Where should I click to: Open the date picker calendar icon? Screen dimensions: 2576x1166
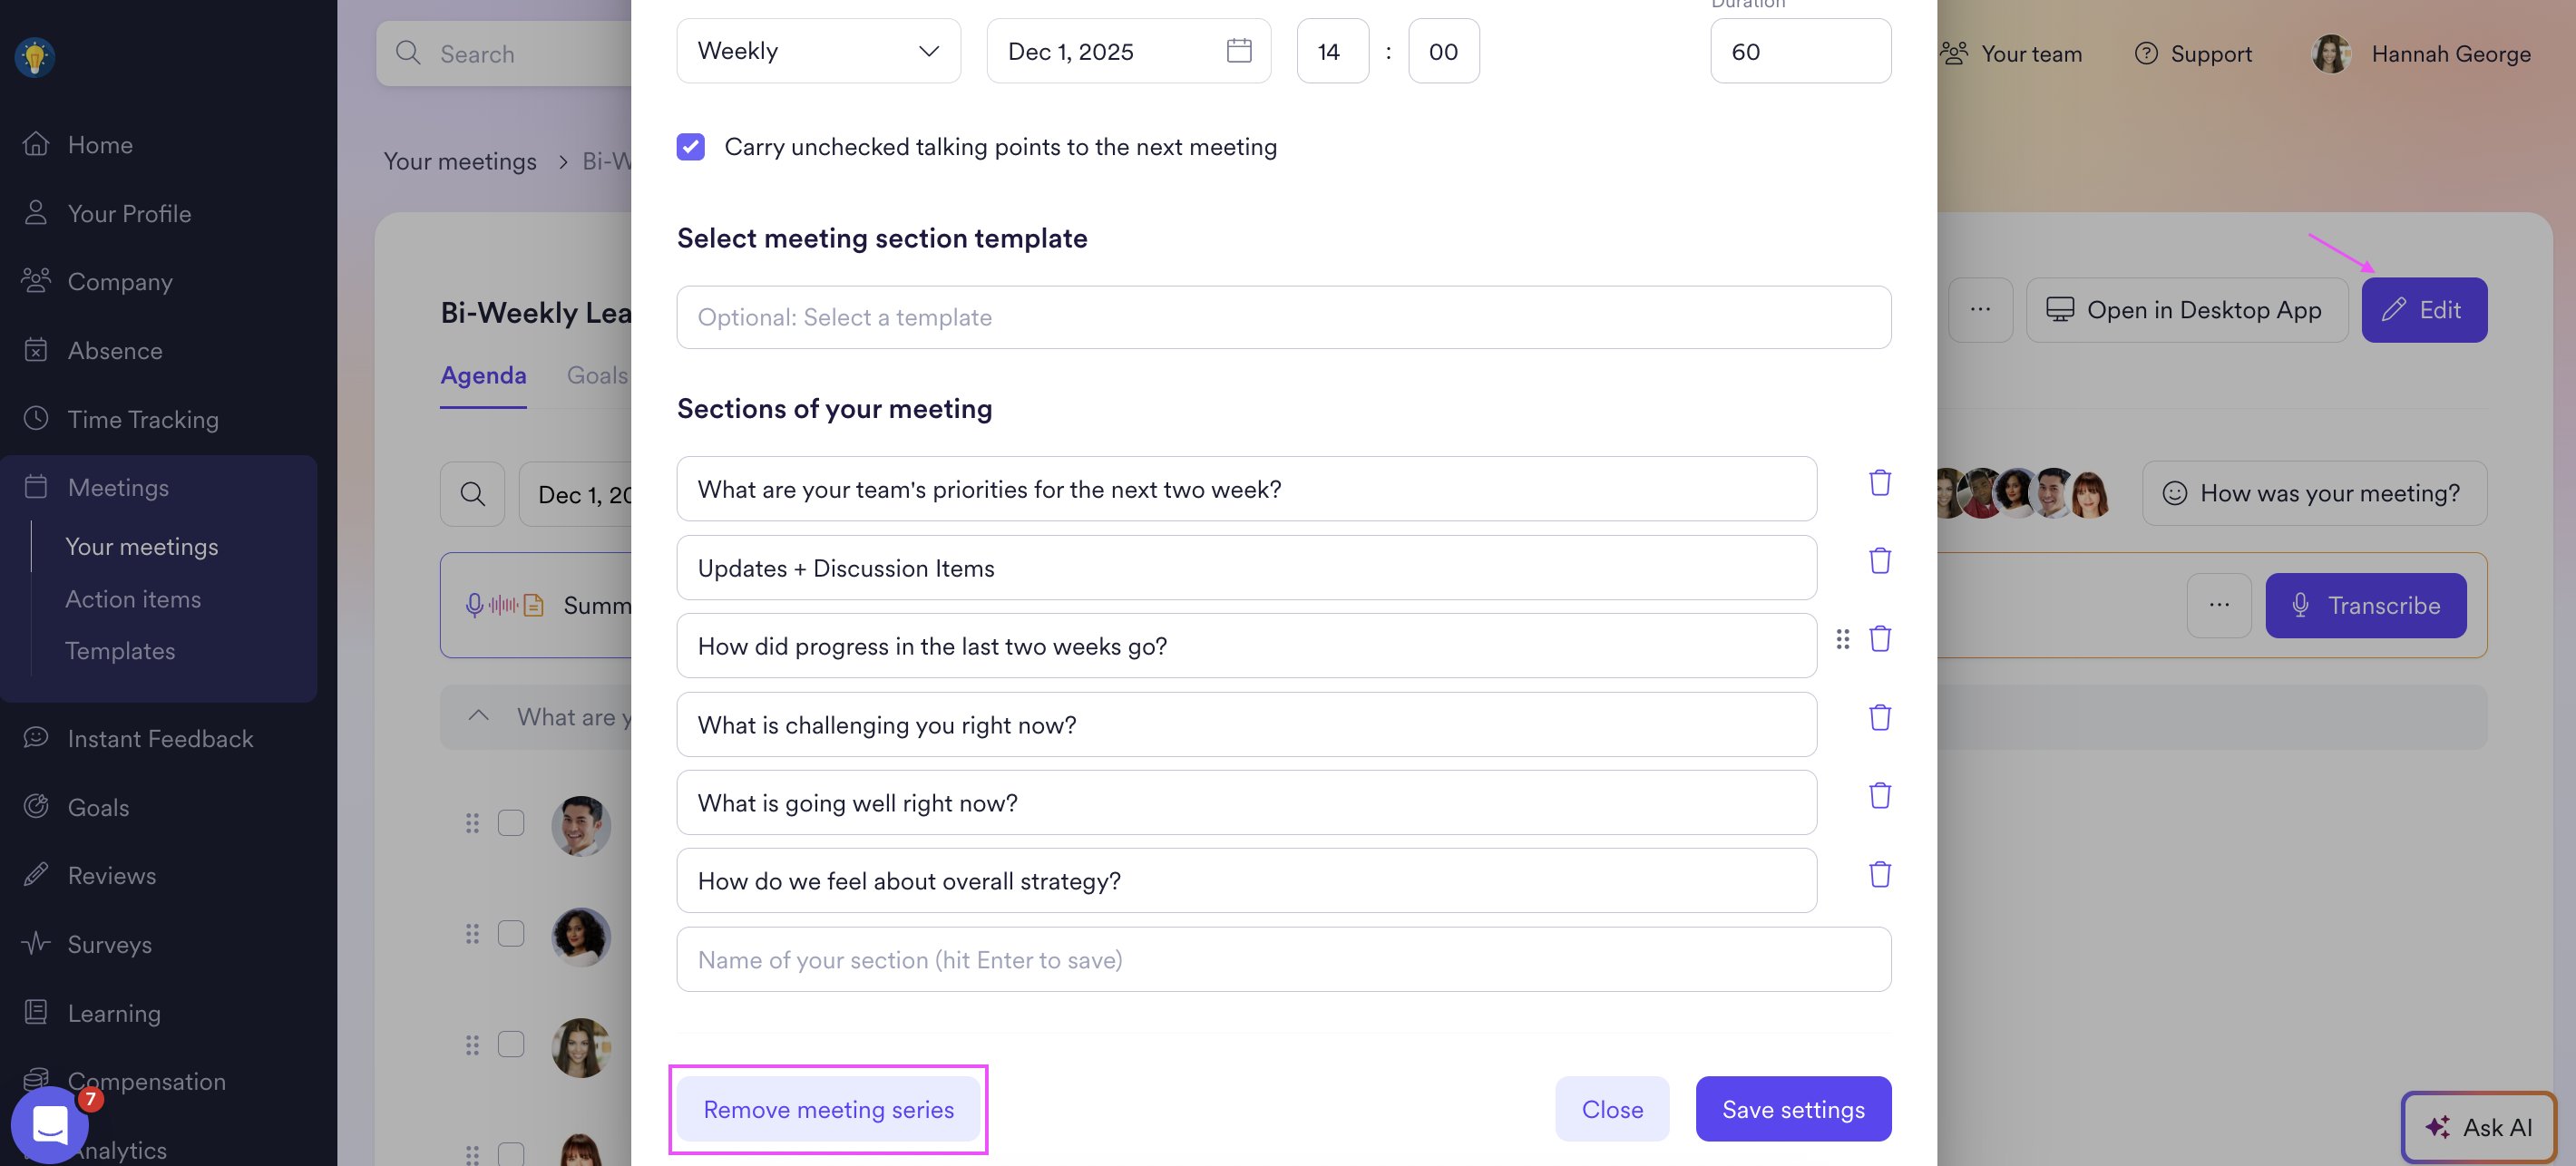point(1238,51)
